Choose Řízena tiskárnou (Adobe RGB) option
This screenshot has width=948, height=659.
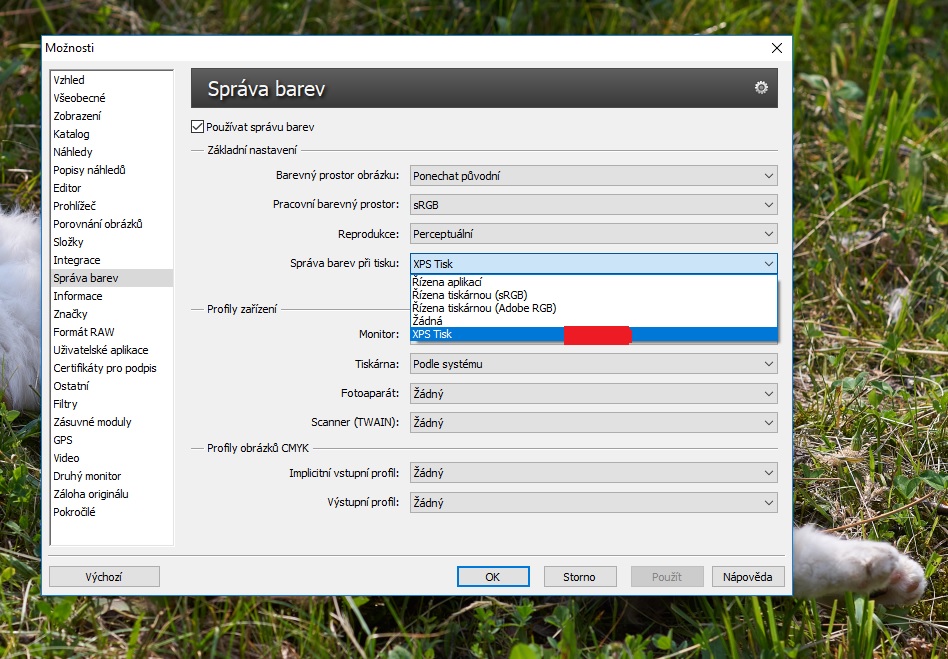pyautogui.click(x=484, y=308)
